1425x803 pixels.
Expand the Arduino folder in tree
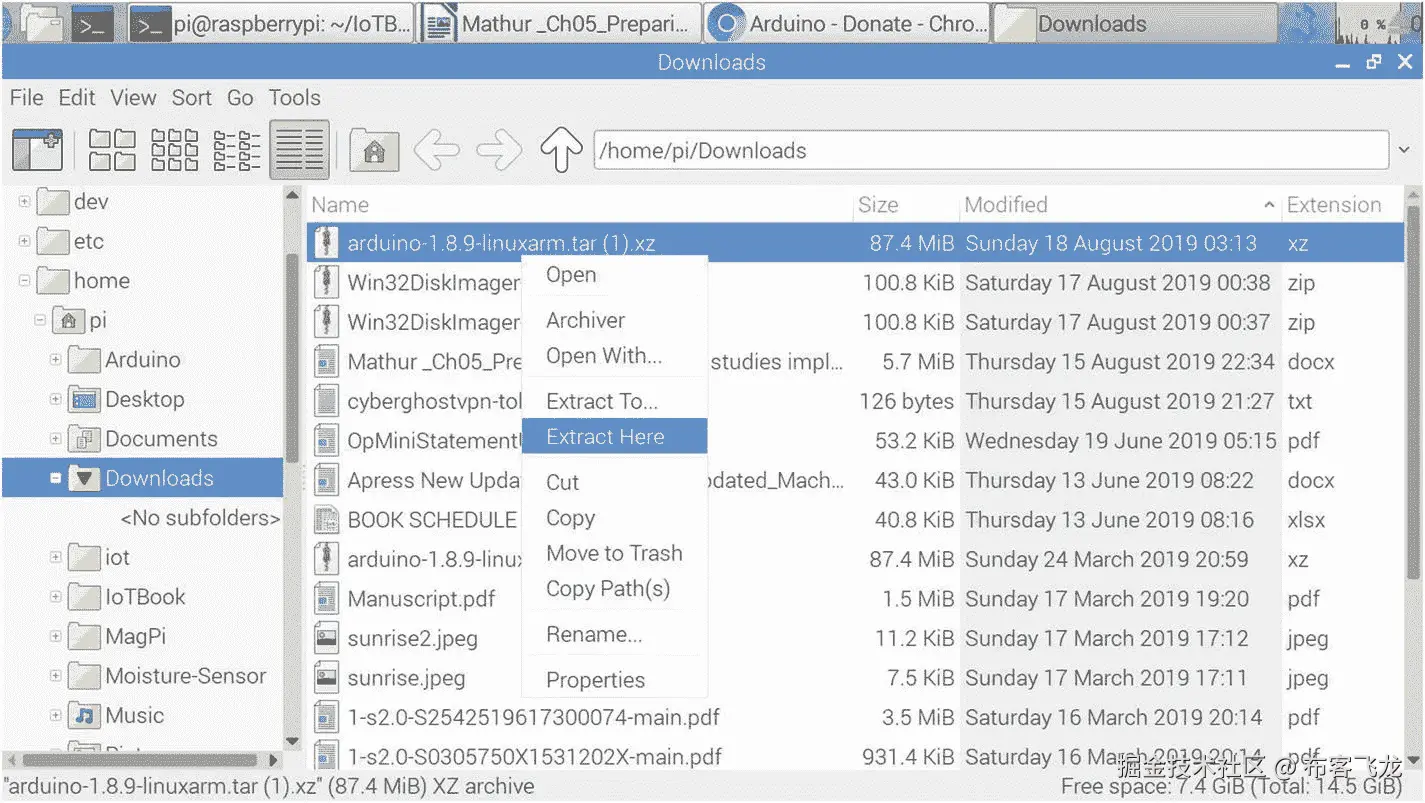[56, 360]
